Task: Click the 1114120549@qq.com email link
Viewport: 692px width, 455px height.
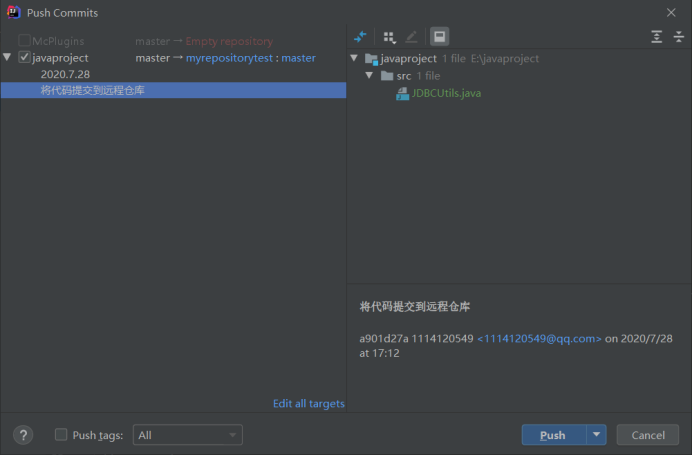Action: pos(539,339)
